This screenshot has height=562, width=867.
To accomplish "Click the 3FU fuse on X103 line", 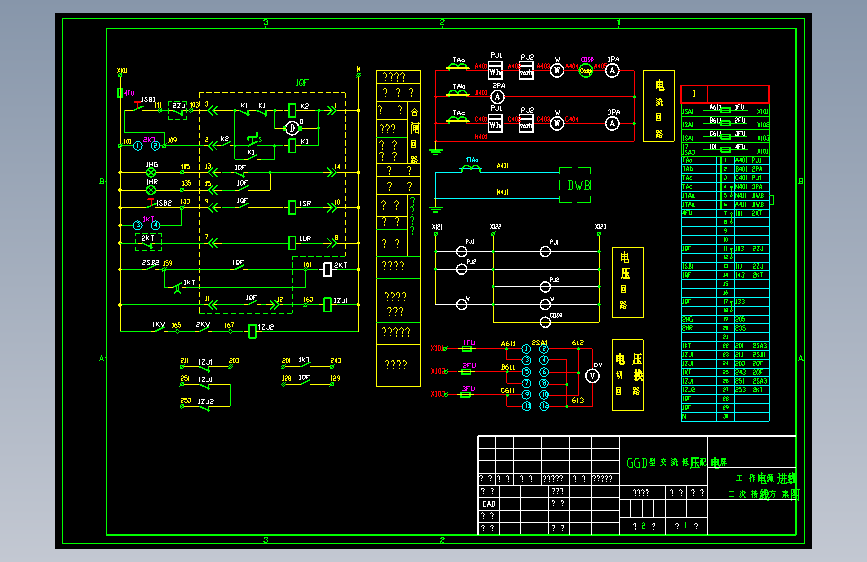I will 467,394.
